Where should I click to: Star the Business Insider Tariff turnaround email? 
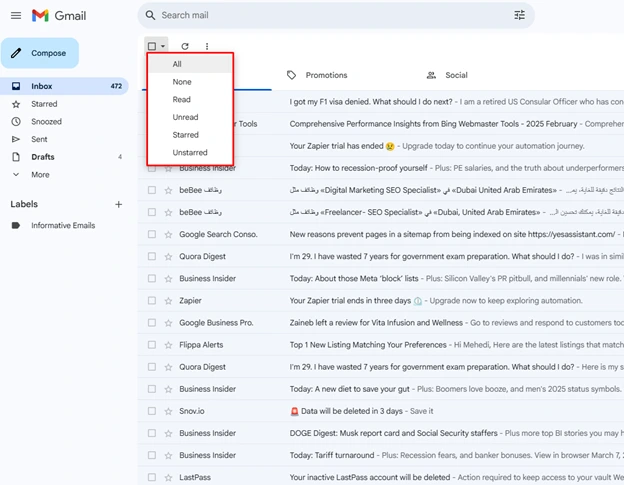(x=168, y=455)
